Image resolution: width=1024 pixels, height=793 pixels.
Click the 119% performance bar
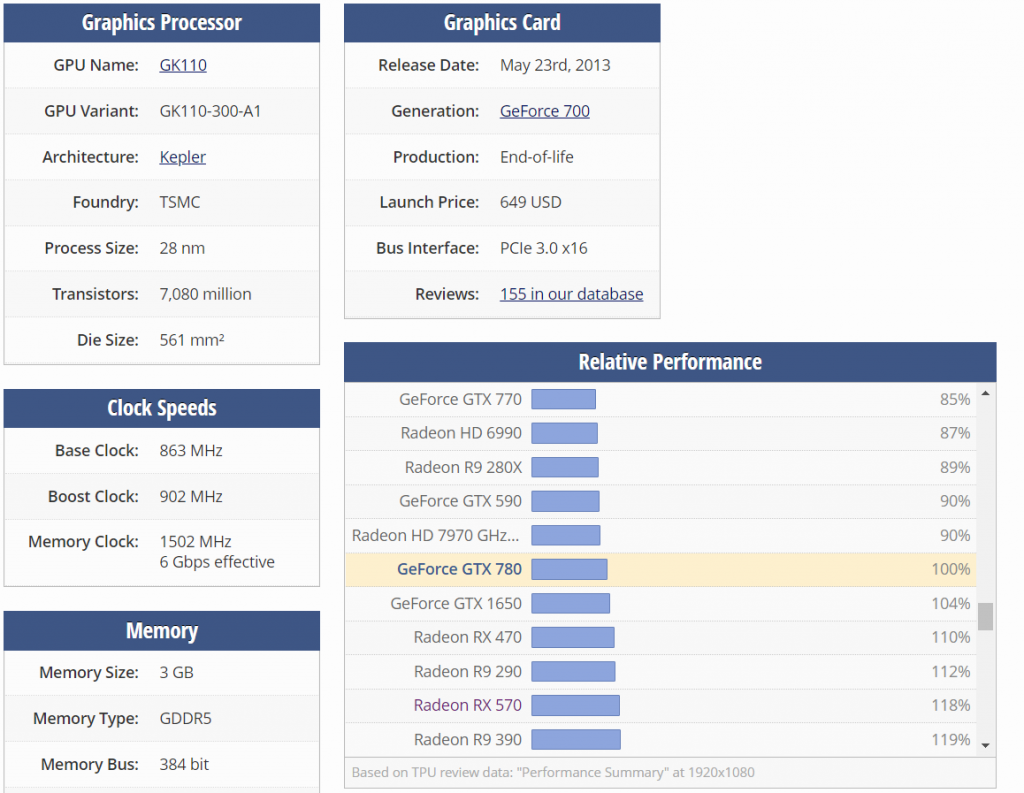pos(575,739)
